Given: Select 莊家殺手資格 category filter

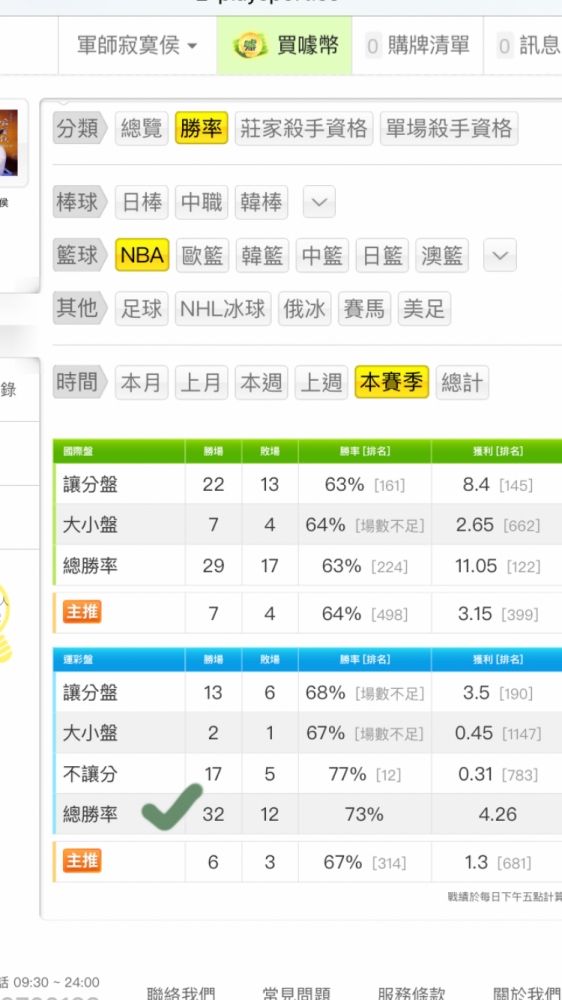Looking at the screenshot, I should (x=304, y=128).
